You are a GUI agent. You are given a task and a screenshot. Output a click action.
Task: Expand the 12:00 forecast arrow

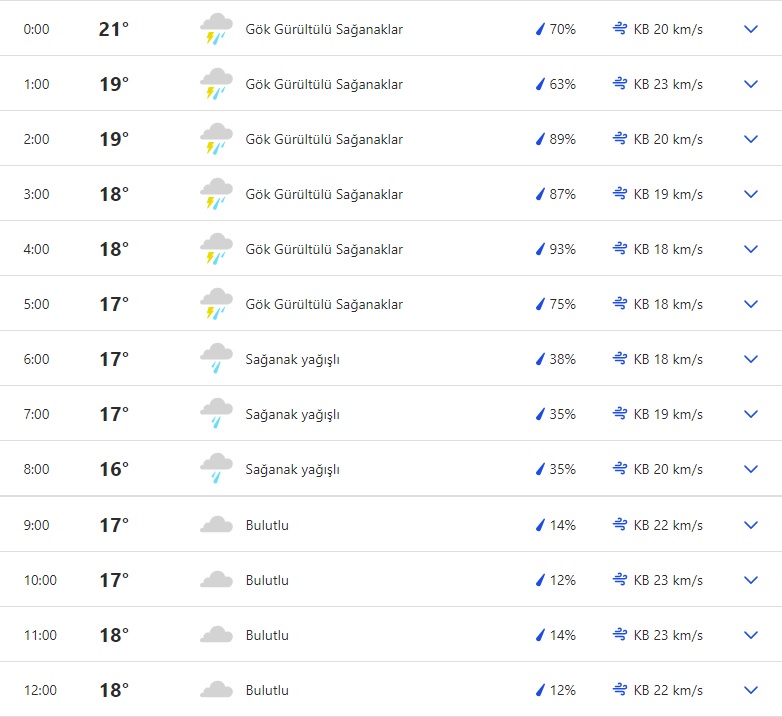pos(751,690)
